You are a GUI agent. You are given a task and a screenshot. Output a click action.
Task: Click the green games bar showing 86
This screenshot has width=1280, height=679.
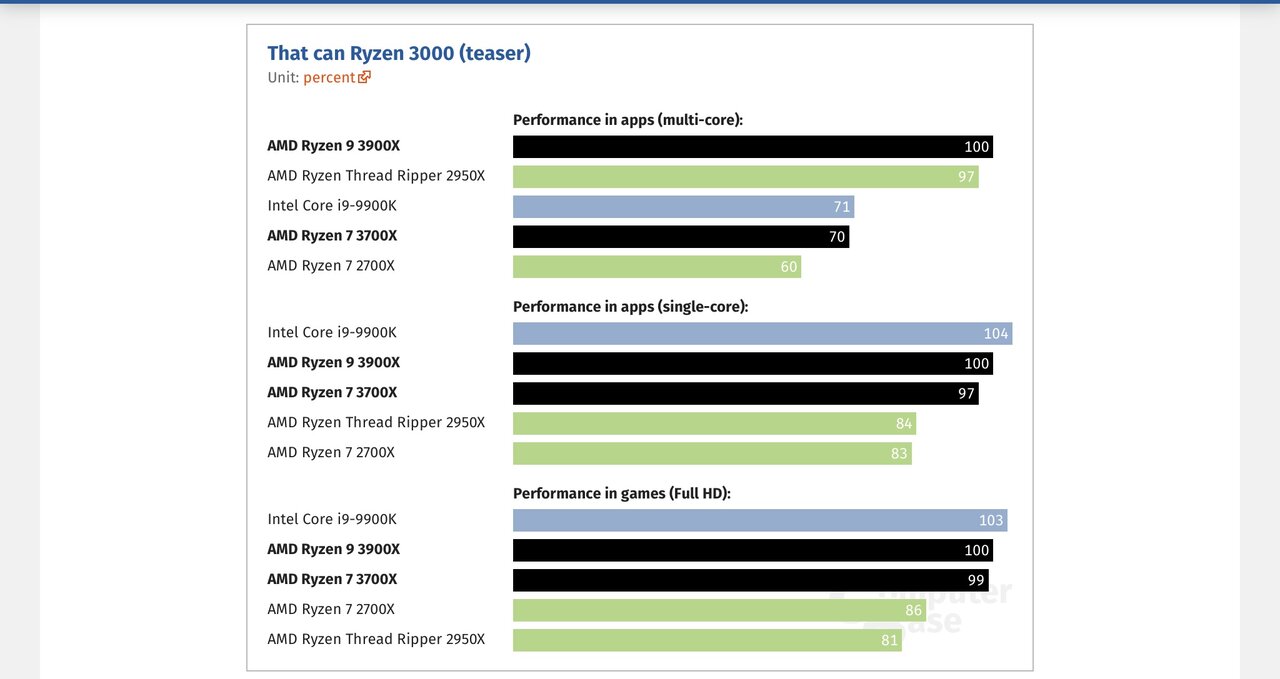tap(719, 611)
